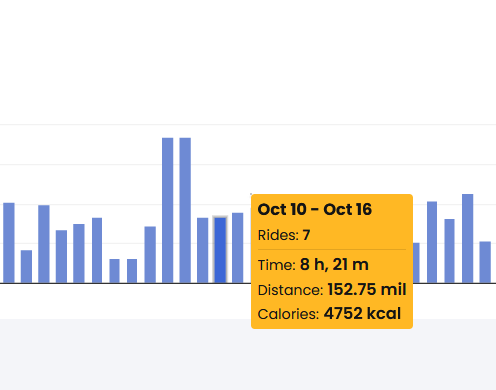Click the bar just right of the highlighted bar
Viewport: 496px width, 390px height.
[238, 248]
